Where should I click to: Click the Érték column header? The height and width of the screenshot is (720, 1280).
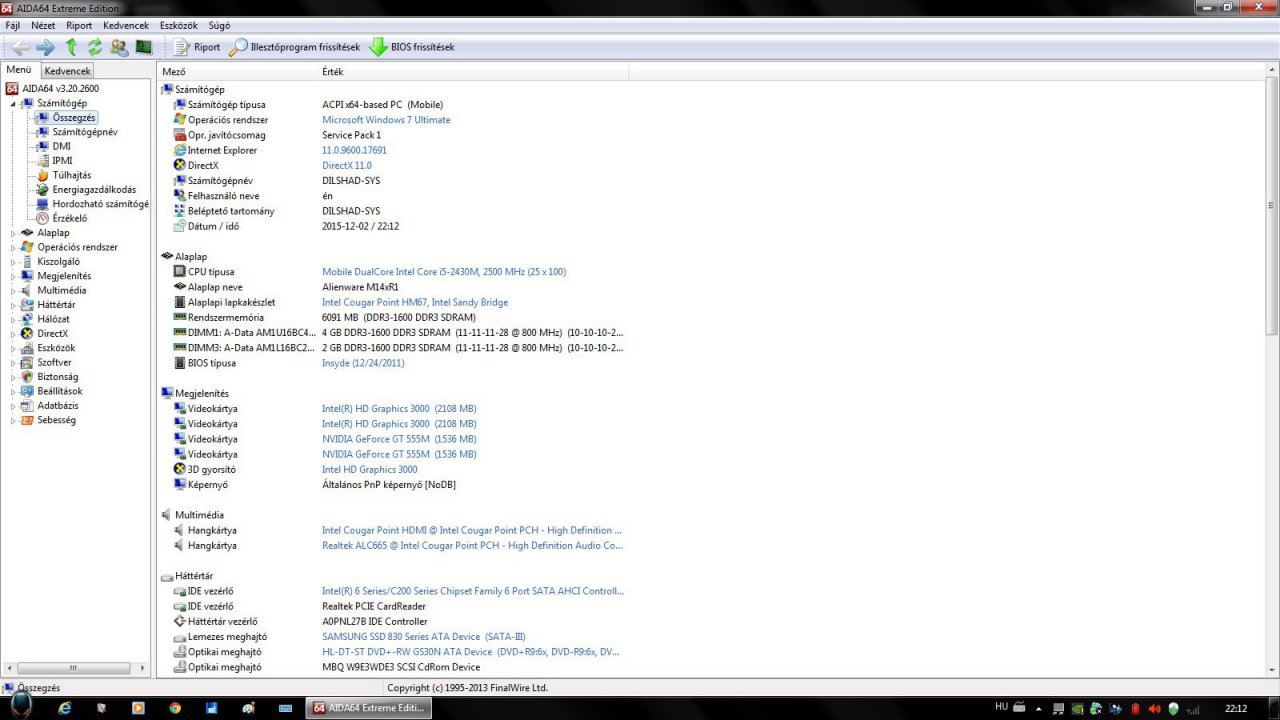click(473, 71)
